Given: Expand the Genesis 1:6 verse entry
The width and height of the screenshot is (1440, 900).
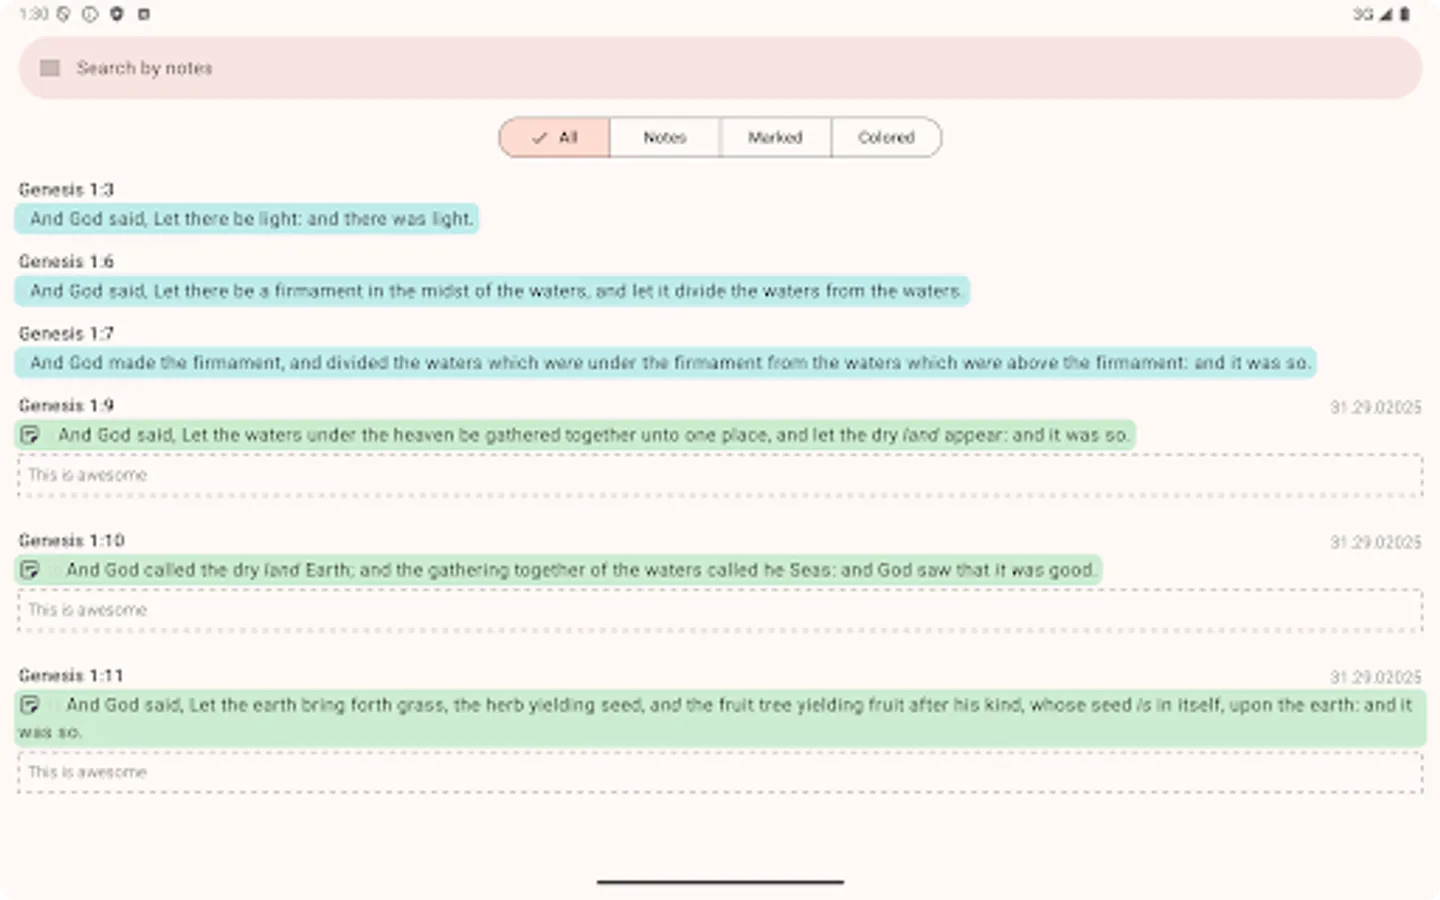Looking at the screenshot, I should (x=490, y=291).
